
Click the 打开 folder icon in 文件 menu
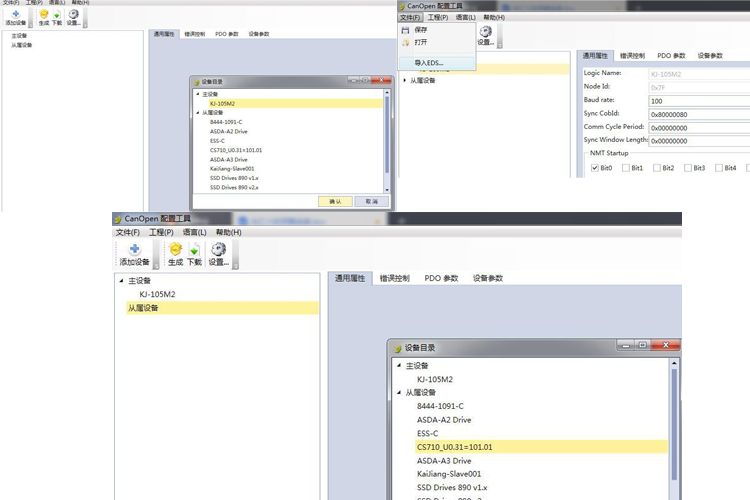[x=405, y=42]
